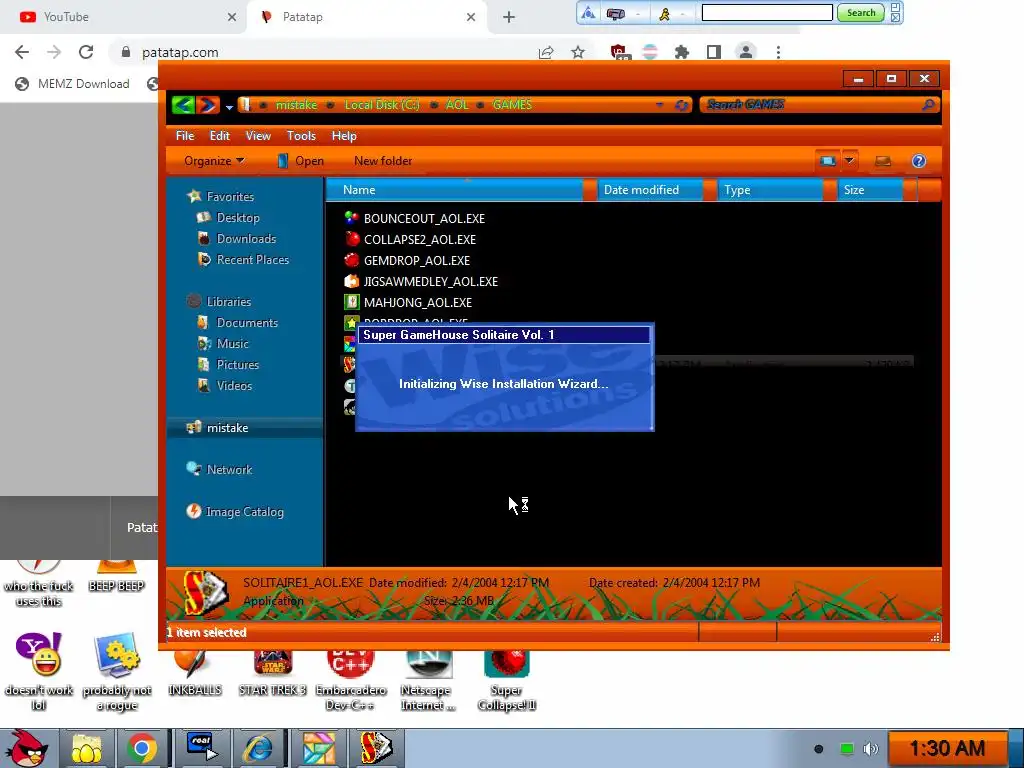Image resolution: width=1024 pixels, height=768 pixels.
Task: Open the Help menu in Explorer
Action: click(x=344, y=136)
